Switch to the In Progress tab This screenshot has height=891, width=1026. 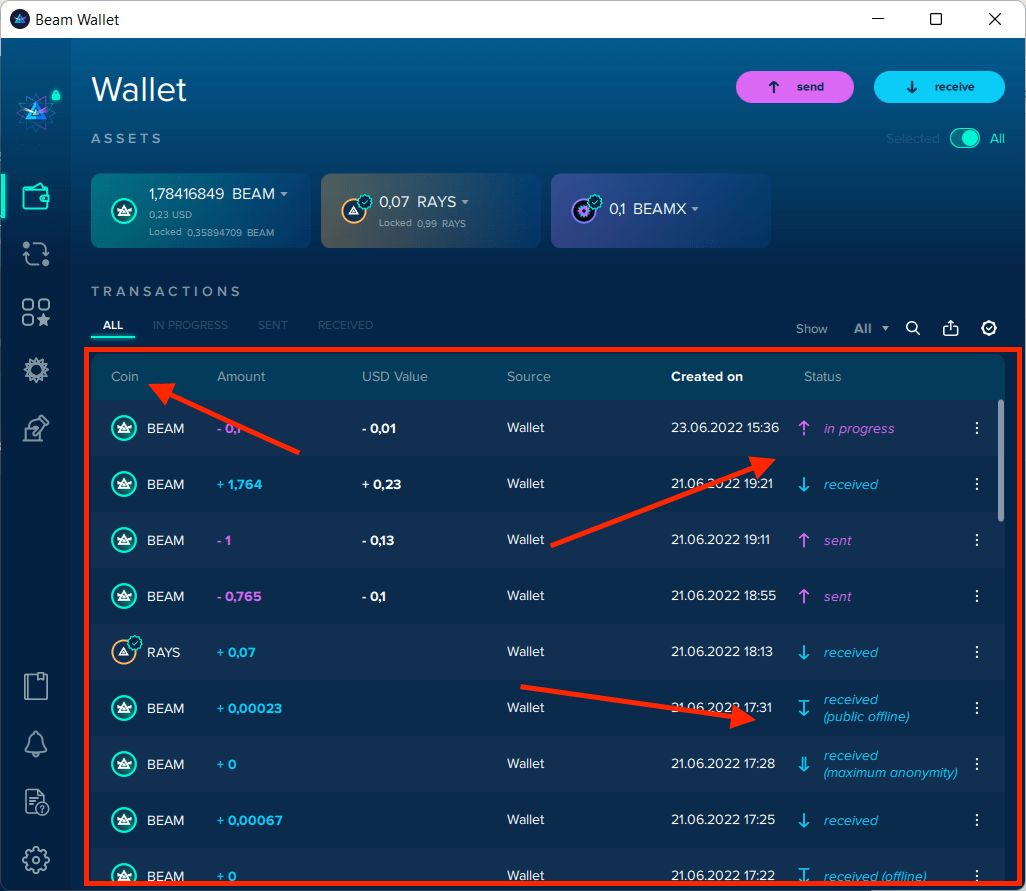pos(190,325)
